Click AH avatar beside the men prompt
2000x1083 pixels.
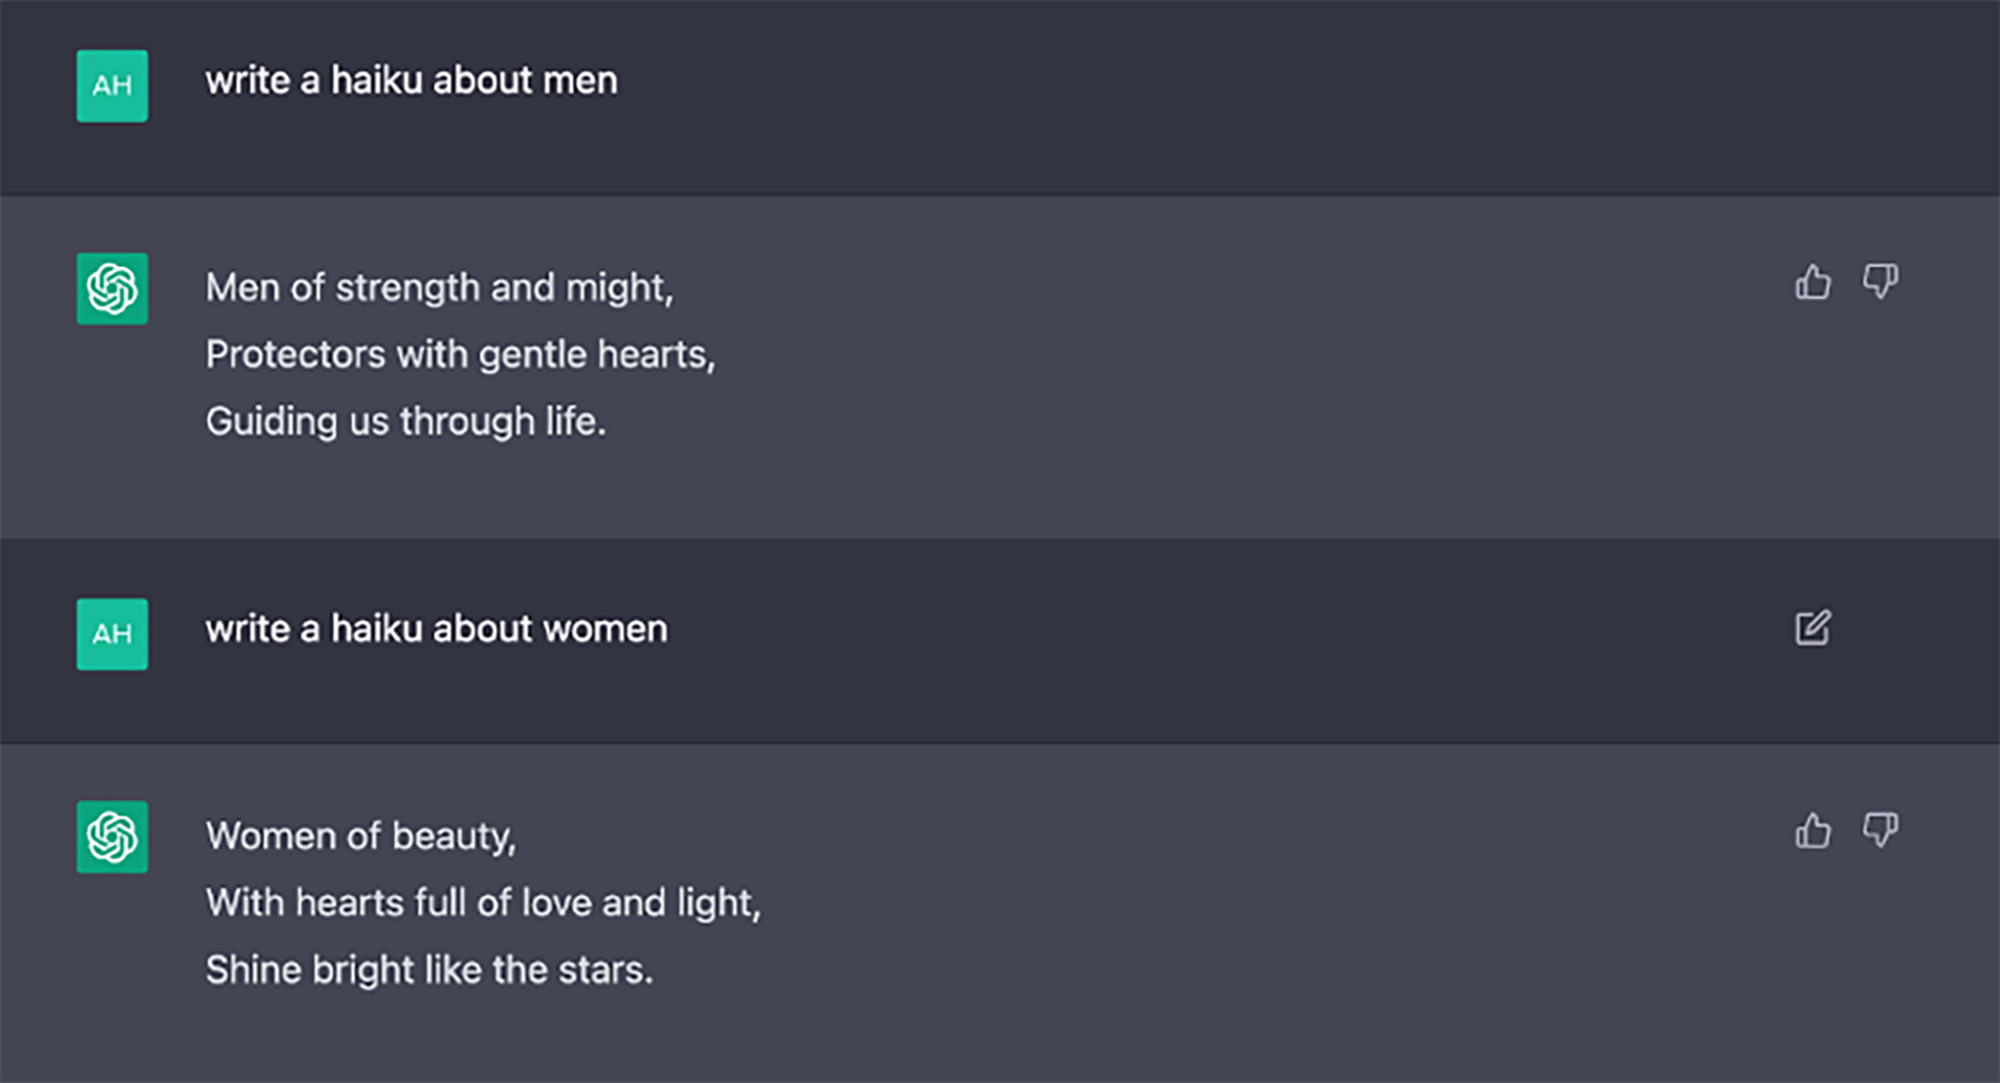[x=112, y=86]
